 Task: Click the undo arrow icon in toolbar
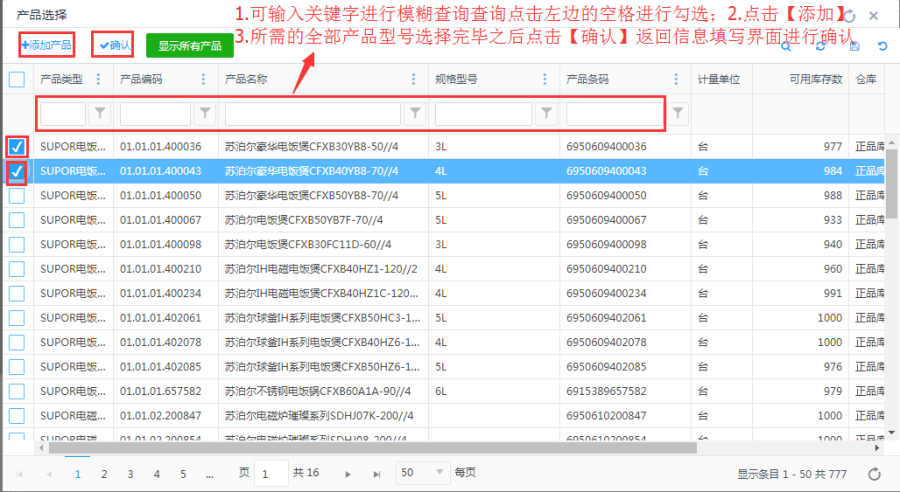882,47
